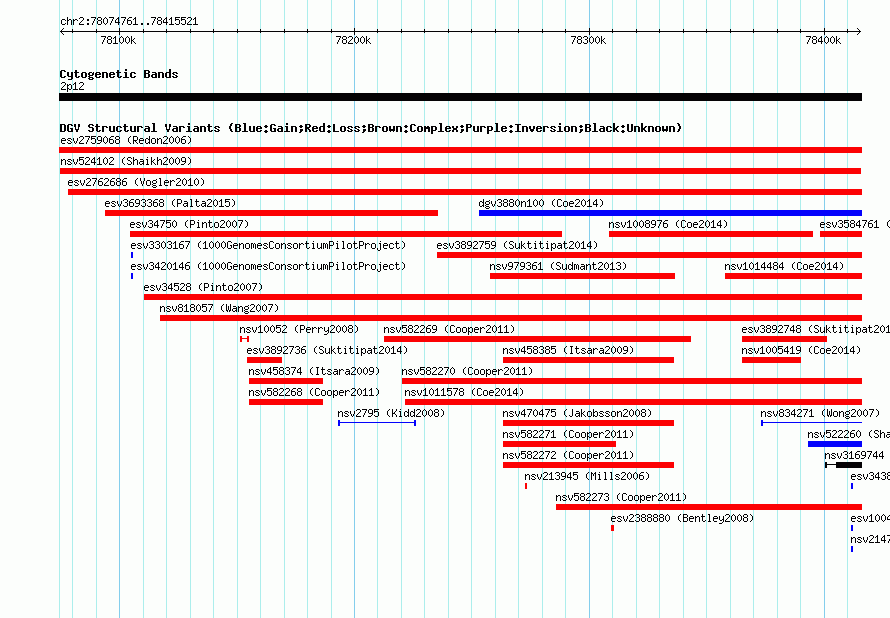The height and width of the screenshot is (618, 890).
Task: Click the nsv522260 gain variant label
Action: point(849,434)
